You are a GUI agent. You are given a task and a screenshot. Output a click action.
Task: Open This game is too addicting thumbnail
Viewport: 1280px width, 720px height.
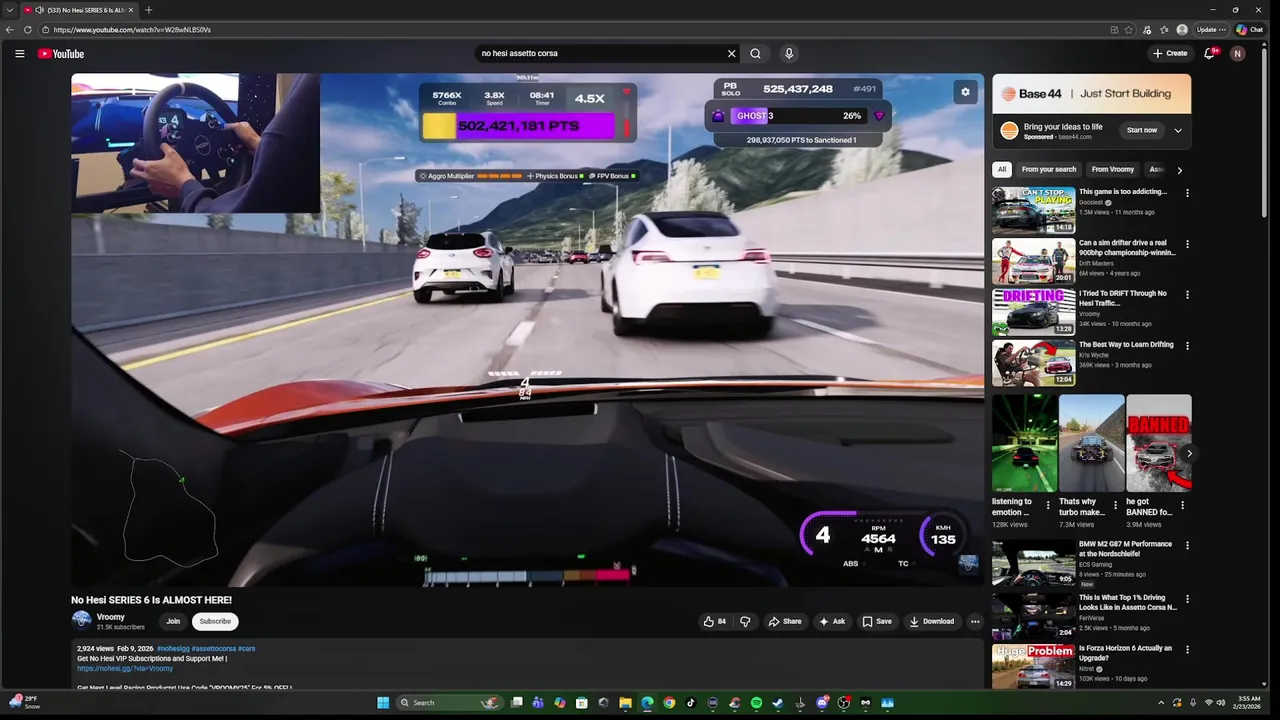[x=1033, y=210]
